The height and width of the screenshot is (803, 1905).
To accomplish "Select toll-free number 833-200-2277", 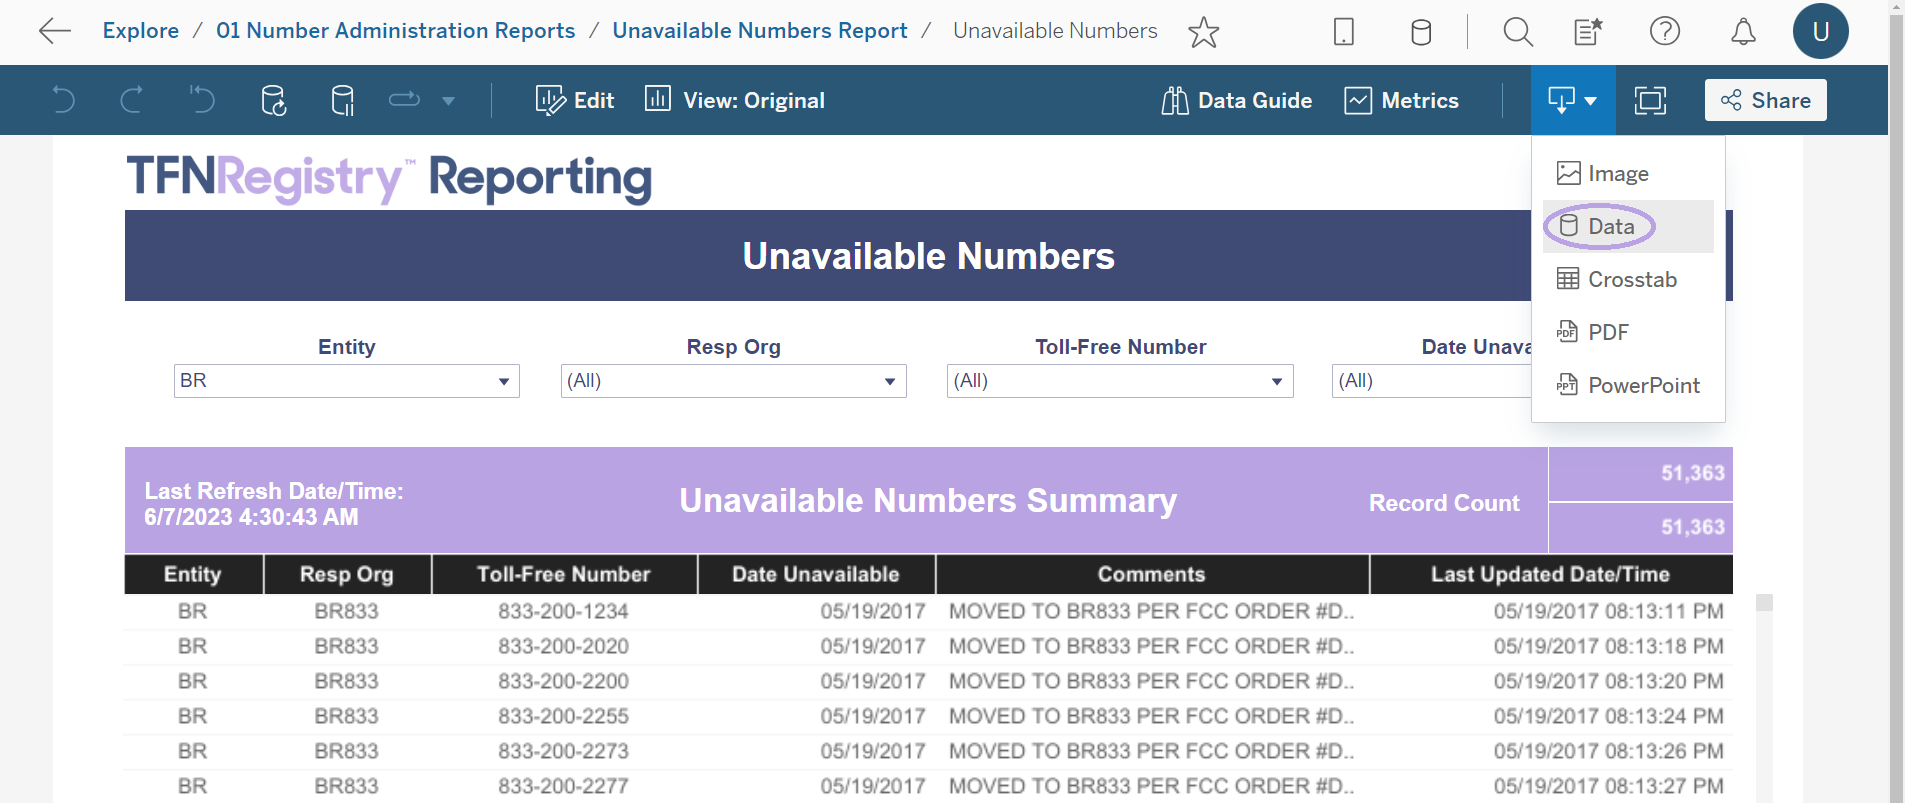I will [564, 786].
